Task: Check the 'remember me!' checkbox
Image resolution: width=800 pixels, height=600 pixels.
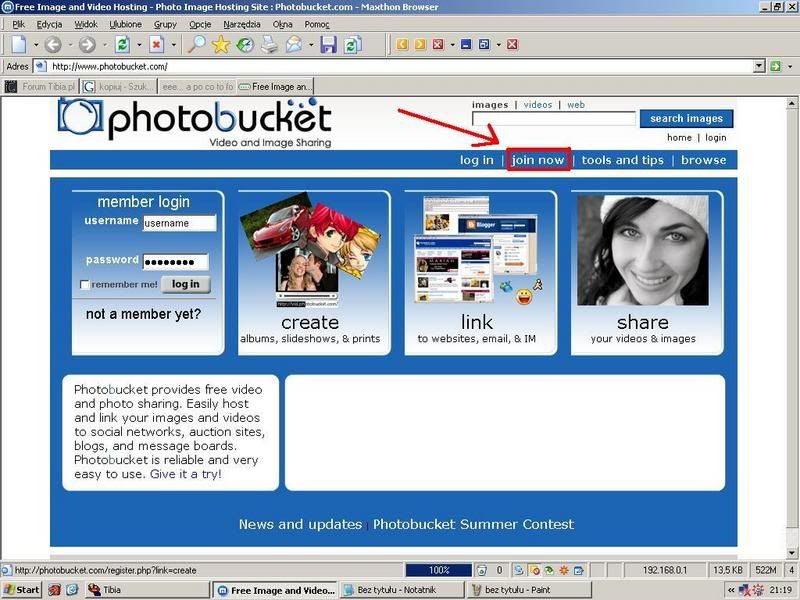Action: pyautogui.click(x=85, y=285)
